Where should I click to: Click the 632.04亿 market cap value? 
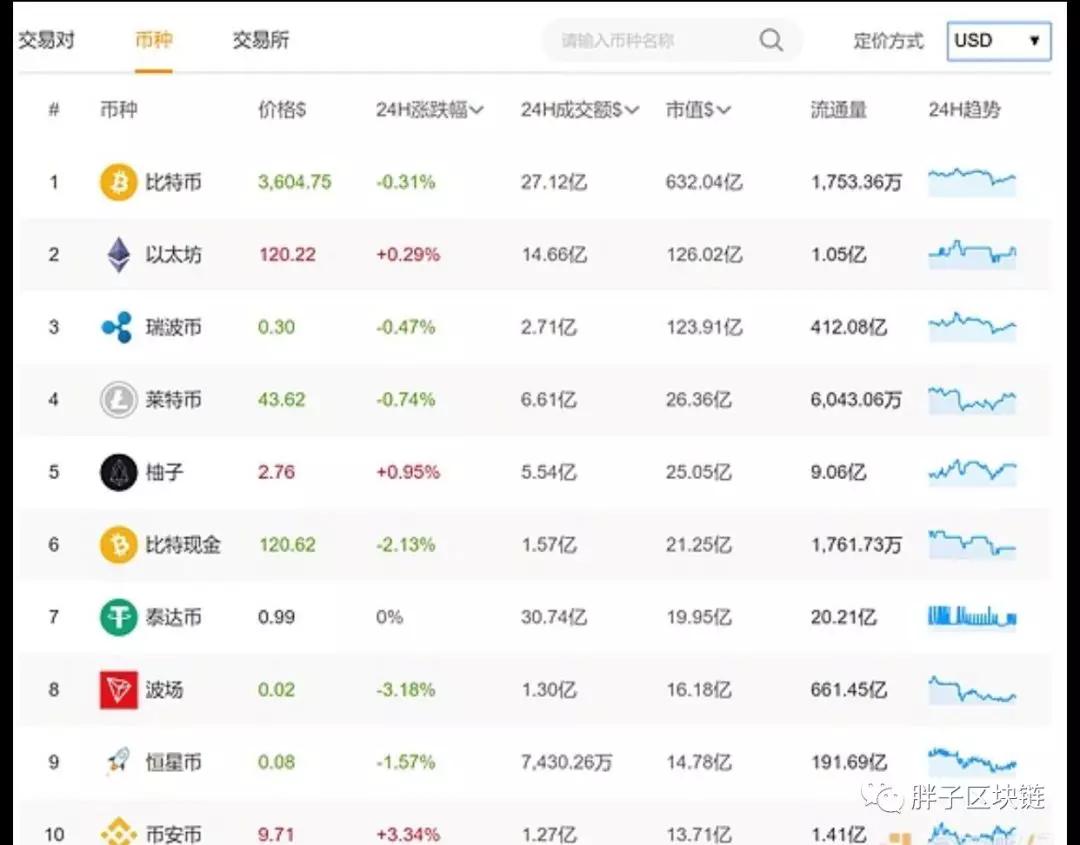point(704,182)
